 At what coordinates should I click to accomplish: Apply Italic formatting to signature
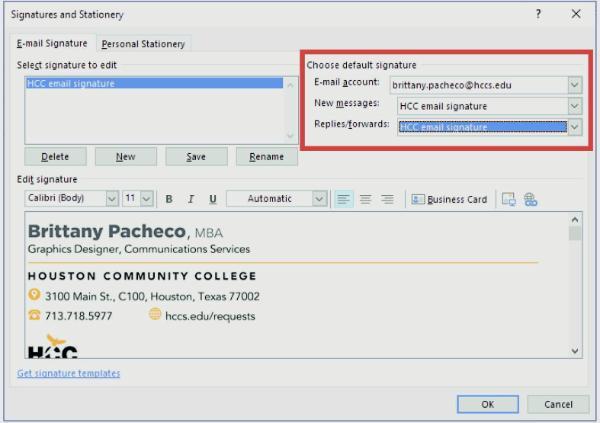[191, 199]
